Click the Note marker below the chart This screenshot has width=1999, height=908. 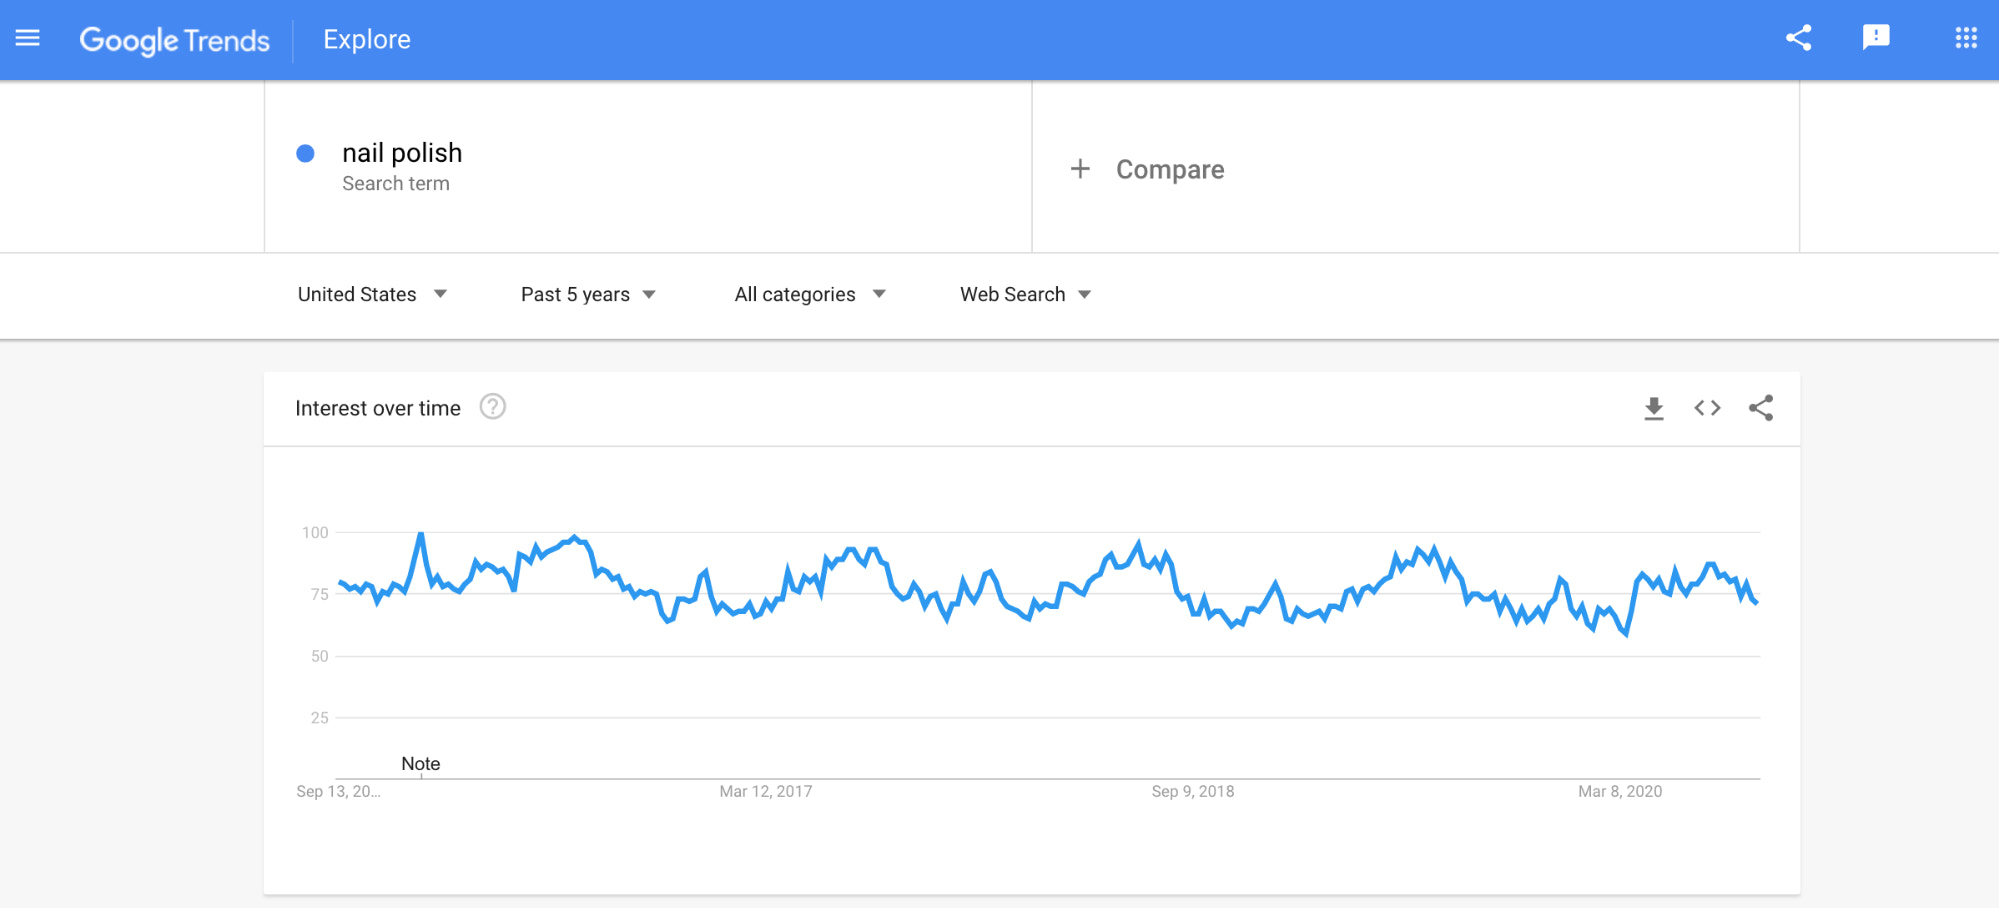[421, 763]
